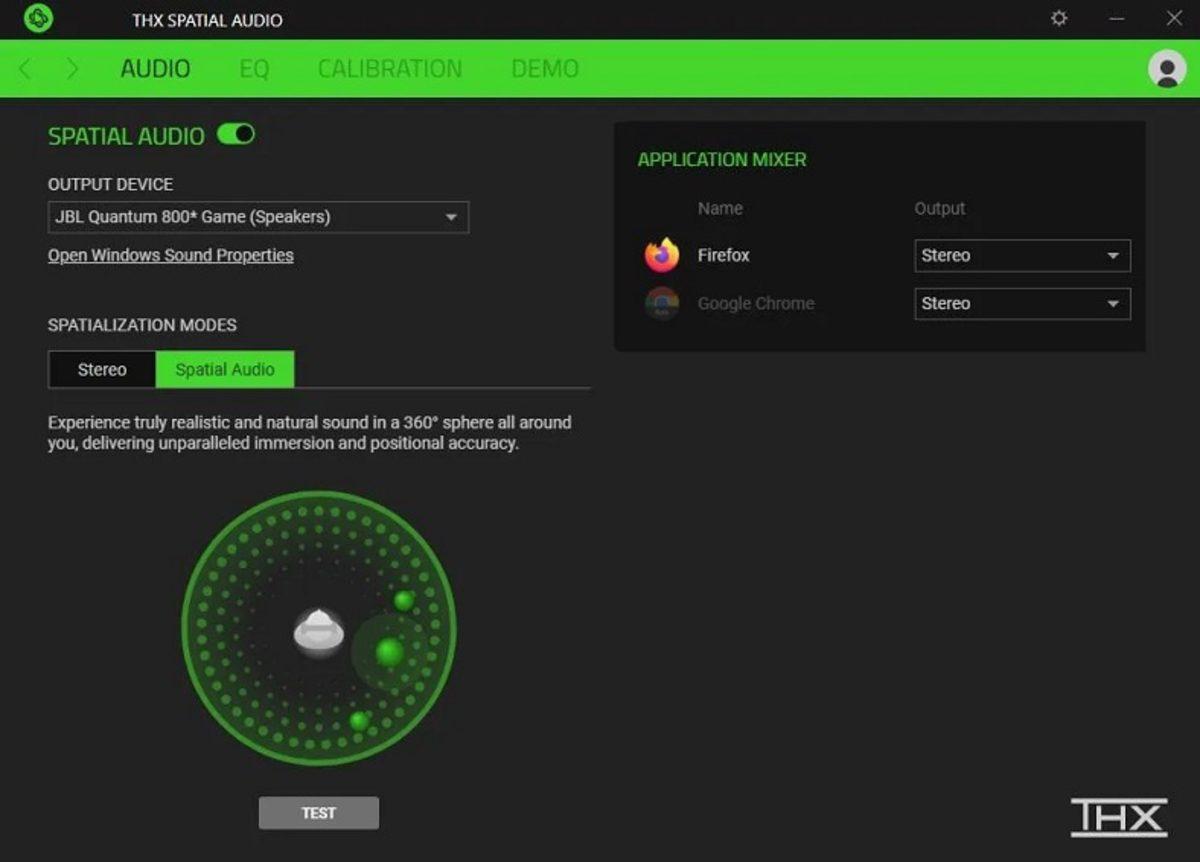The image size is (1200, 862).
Task: Click the Google Chrome app icon
Action: coord(663,303)
